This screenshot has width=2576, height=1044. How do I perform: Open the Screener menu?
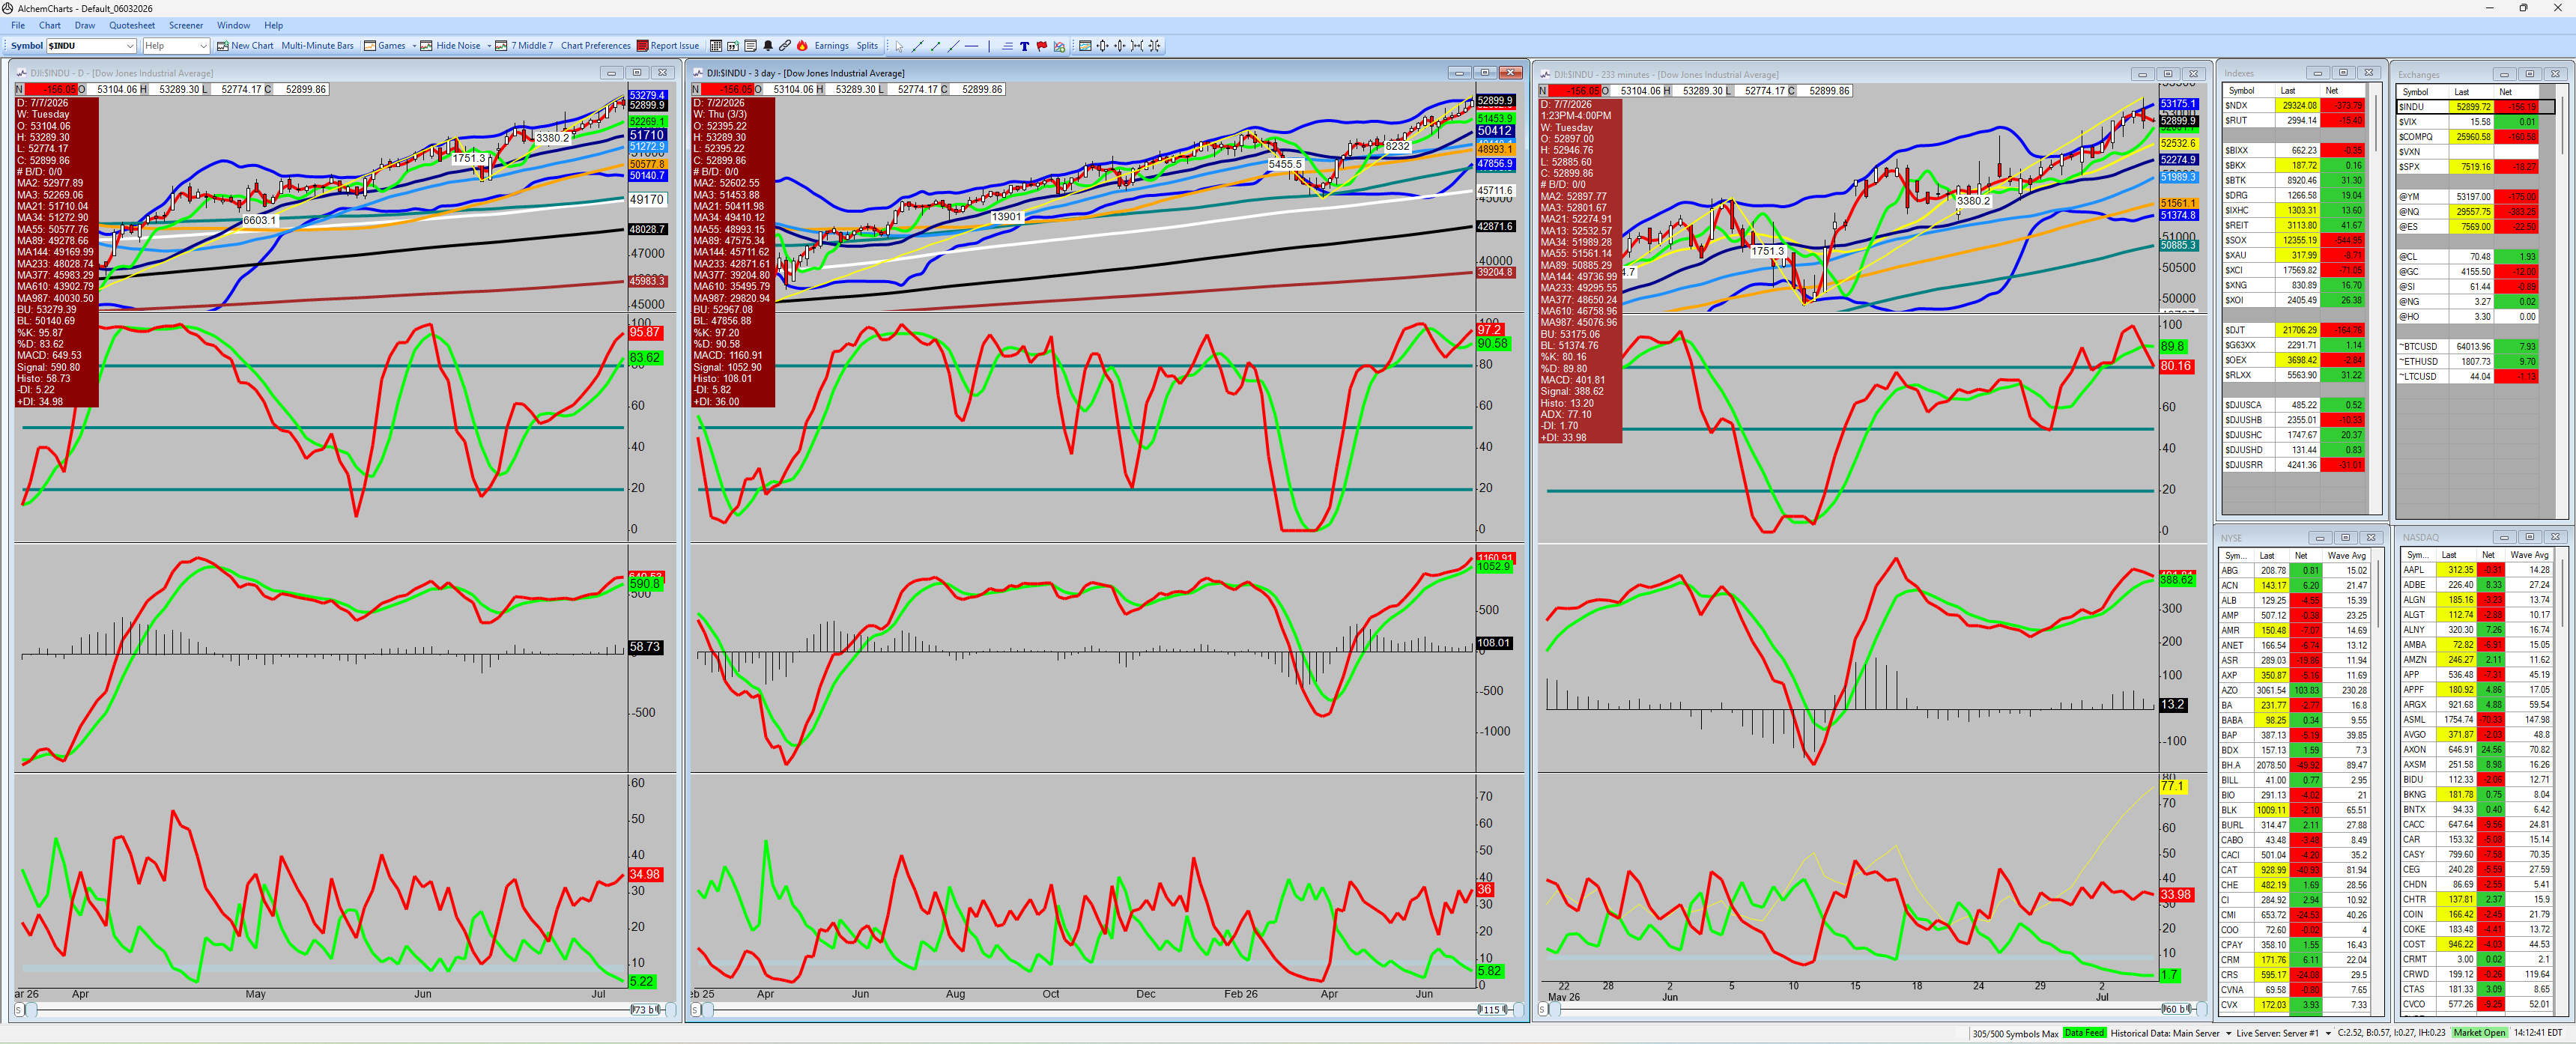pos(186,25)
